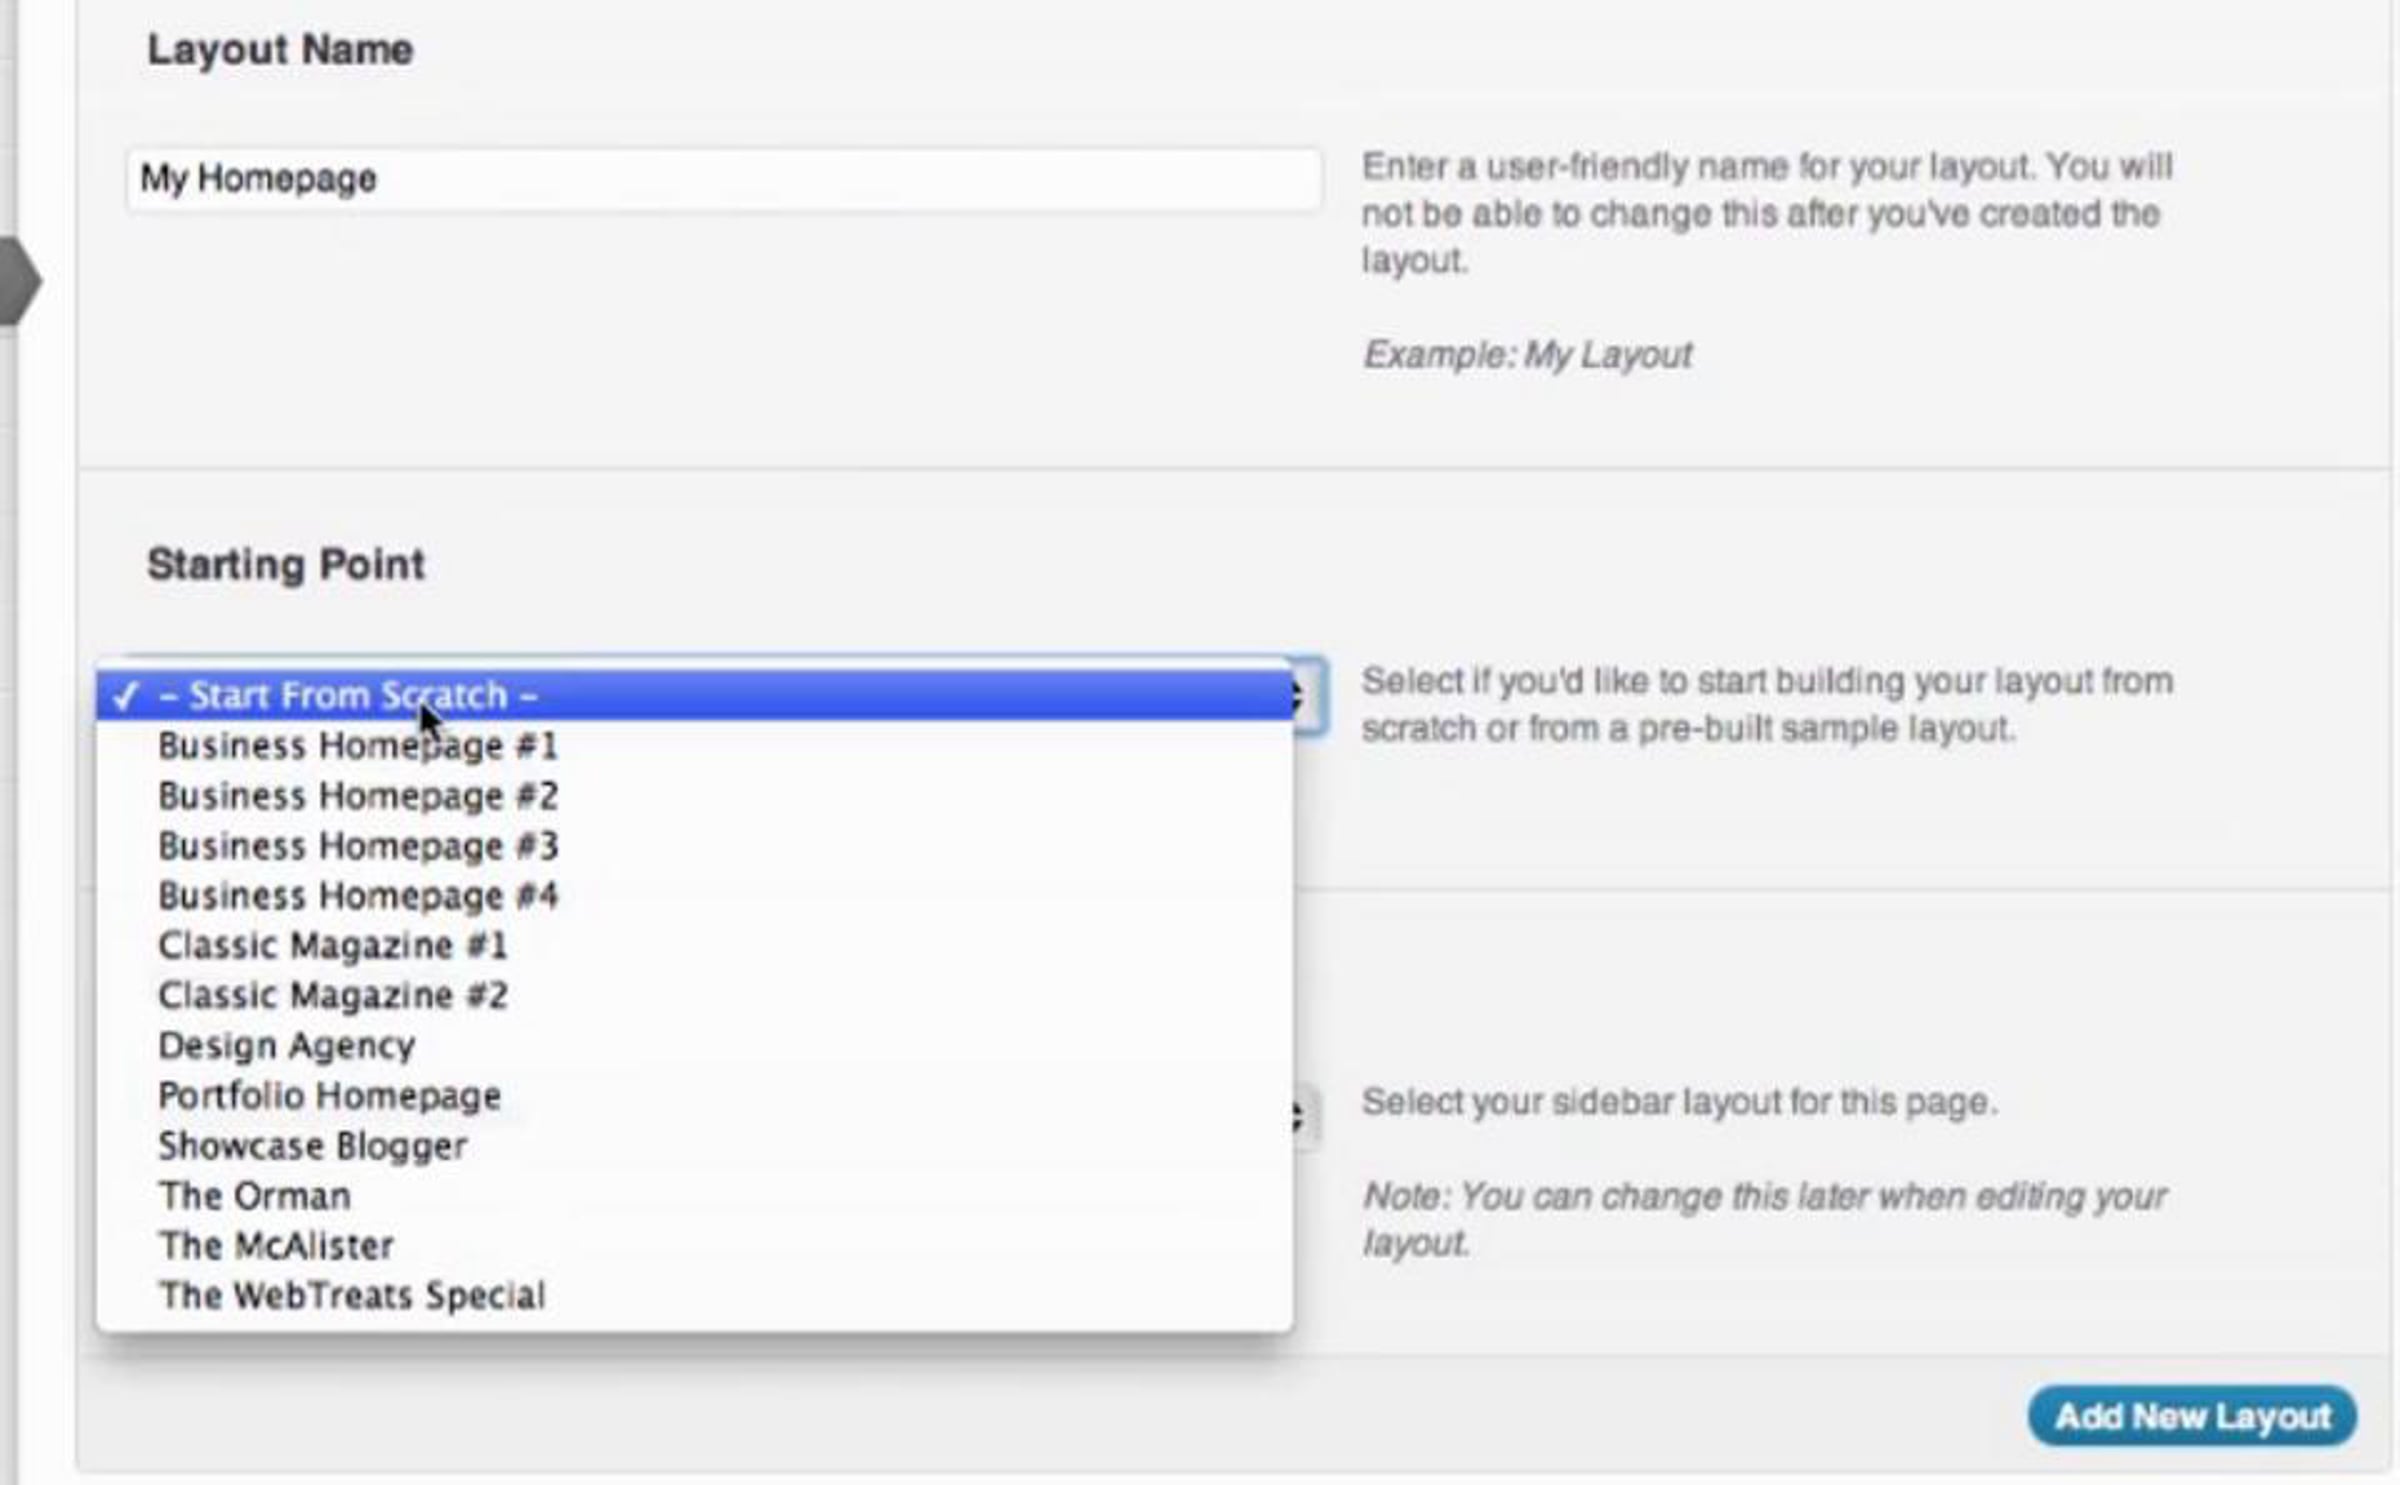Choose Portfolio Homepage option

(x=695, y=1096)
